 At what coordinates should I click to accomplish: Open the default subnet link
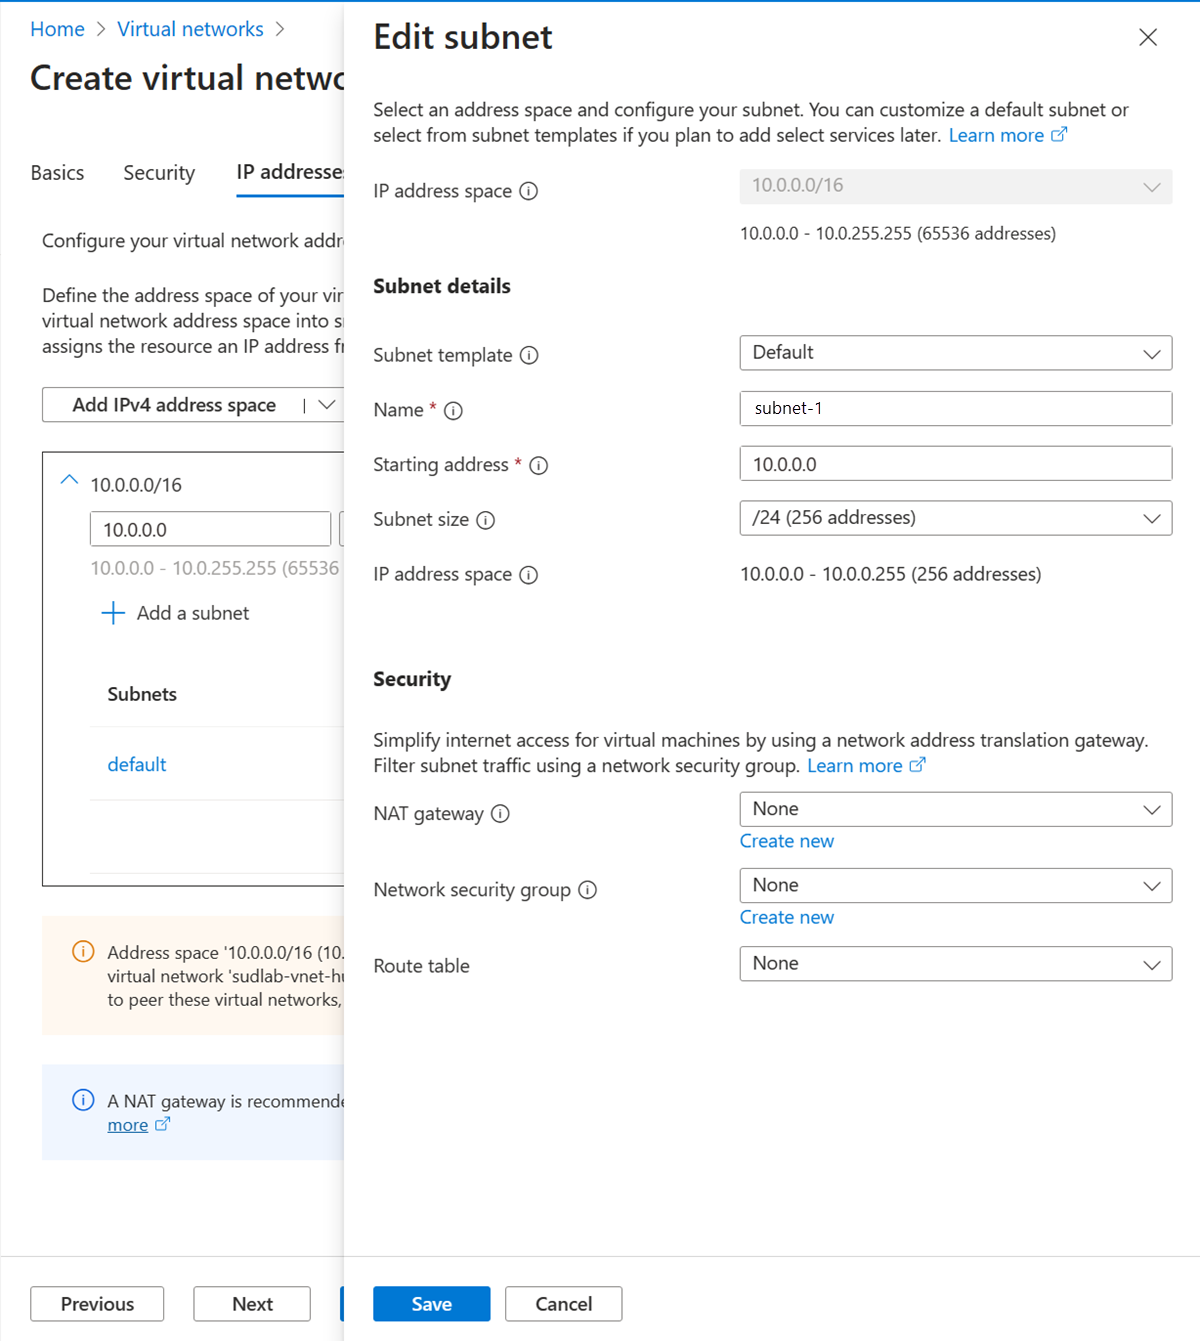137,765
